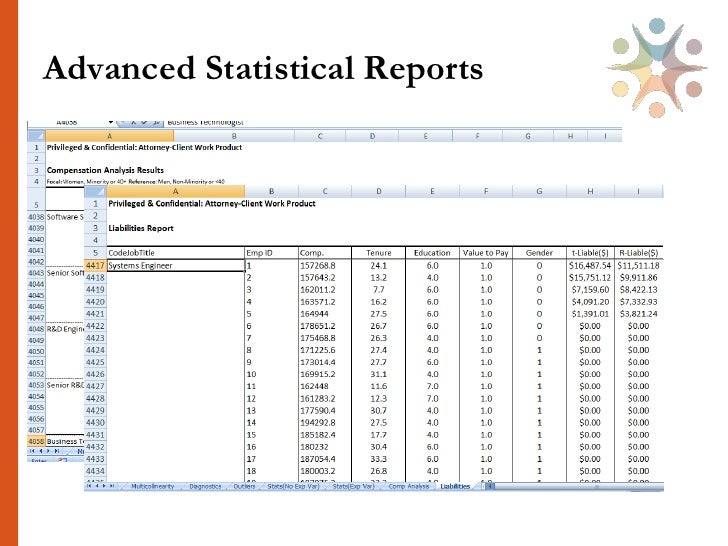
Task: Click last-sheet arrow in Compensation Analysis workbook
Action: [57, 451]
